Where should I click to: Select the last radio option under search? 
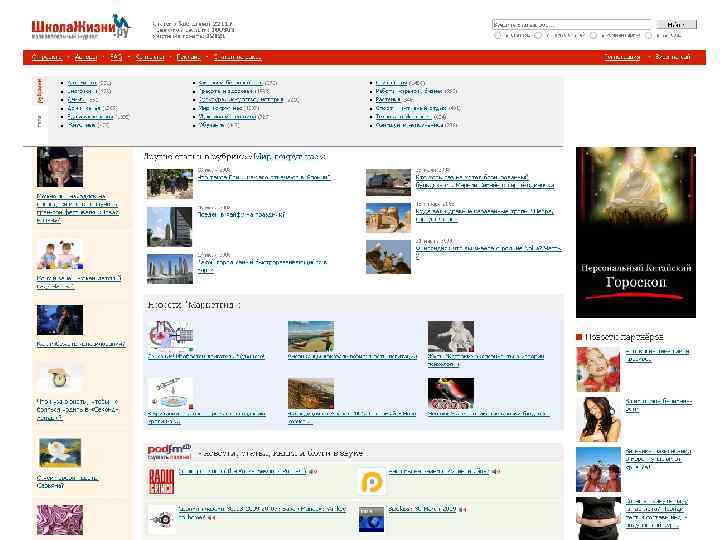[x=648, y=35]
